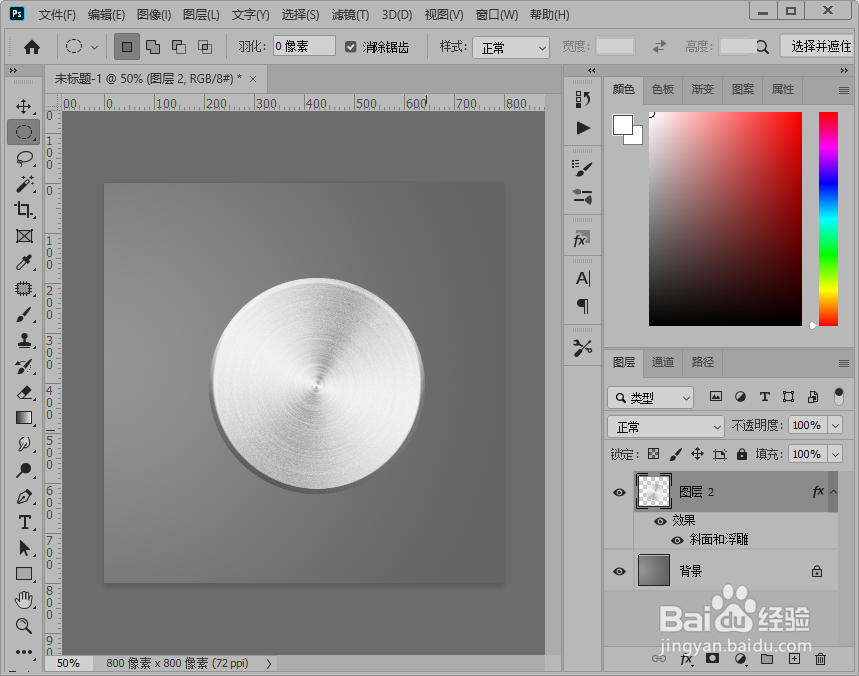Collapse the 图层 2 effects list arrow

(x=833, y=491)
